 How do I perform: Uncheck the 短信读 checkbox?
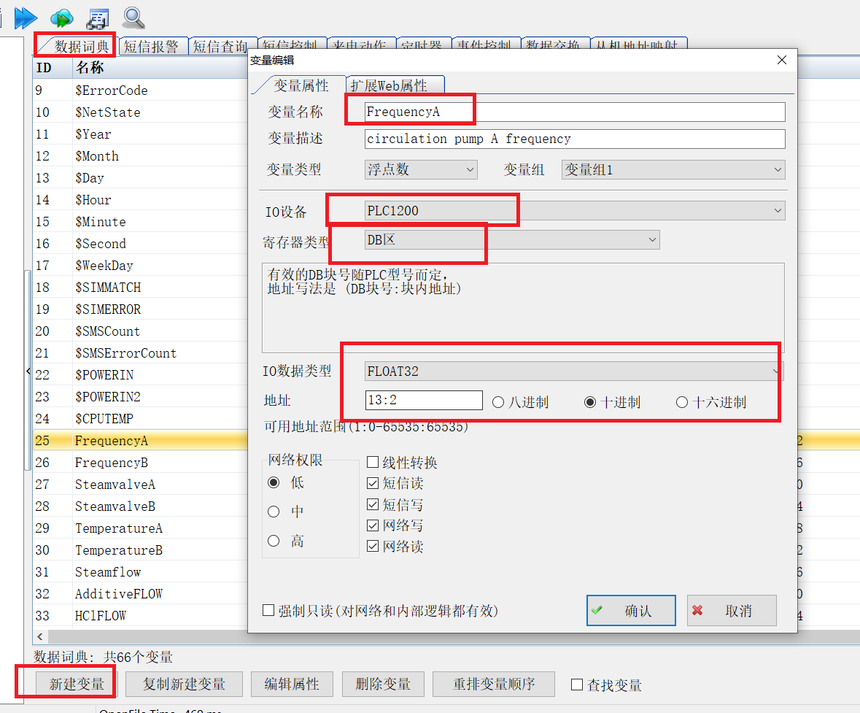(373, 484)
